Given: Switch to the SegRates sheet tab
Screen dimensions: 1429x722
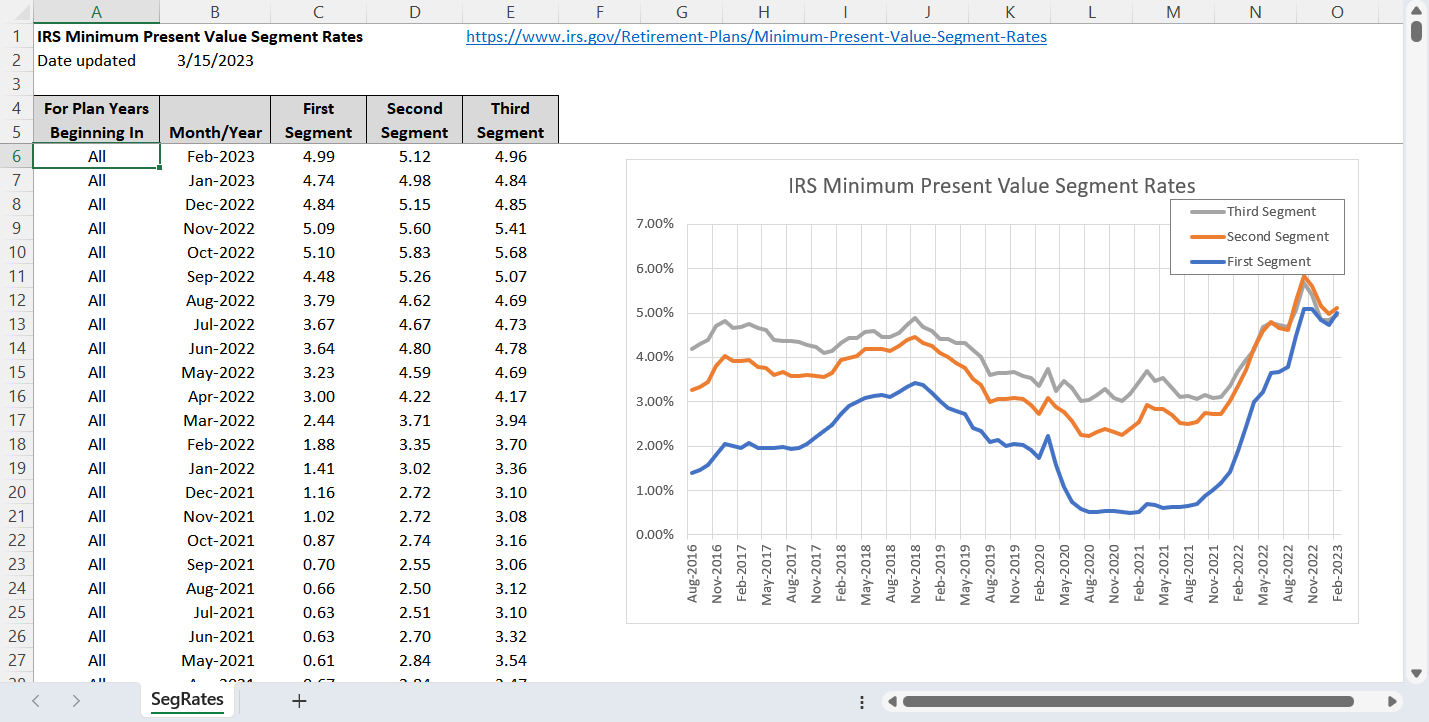Looking at the screenshot, I should pos(187,700).
